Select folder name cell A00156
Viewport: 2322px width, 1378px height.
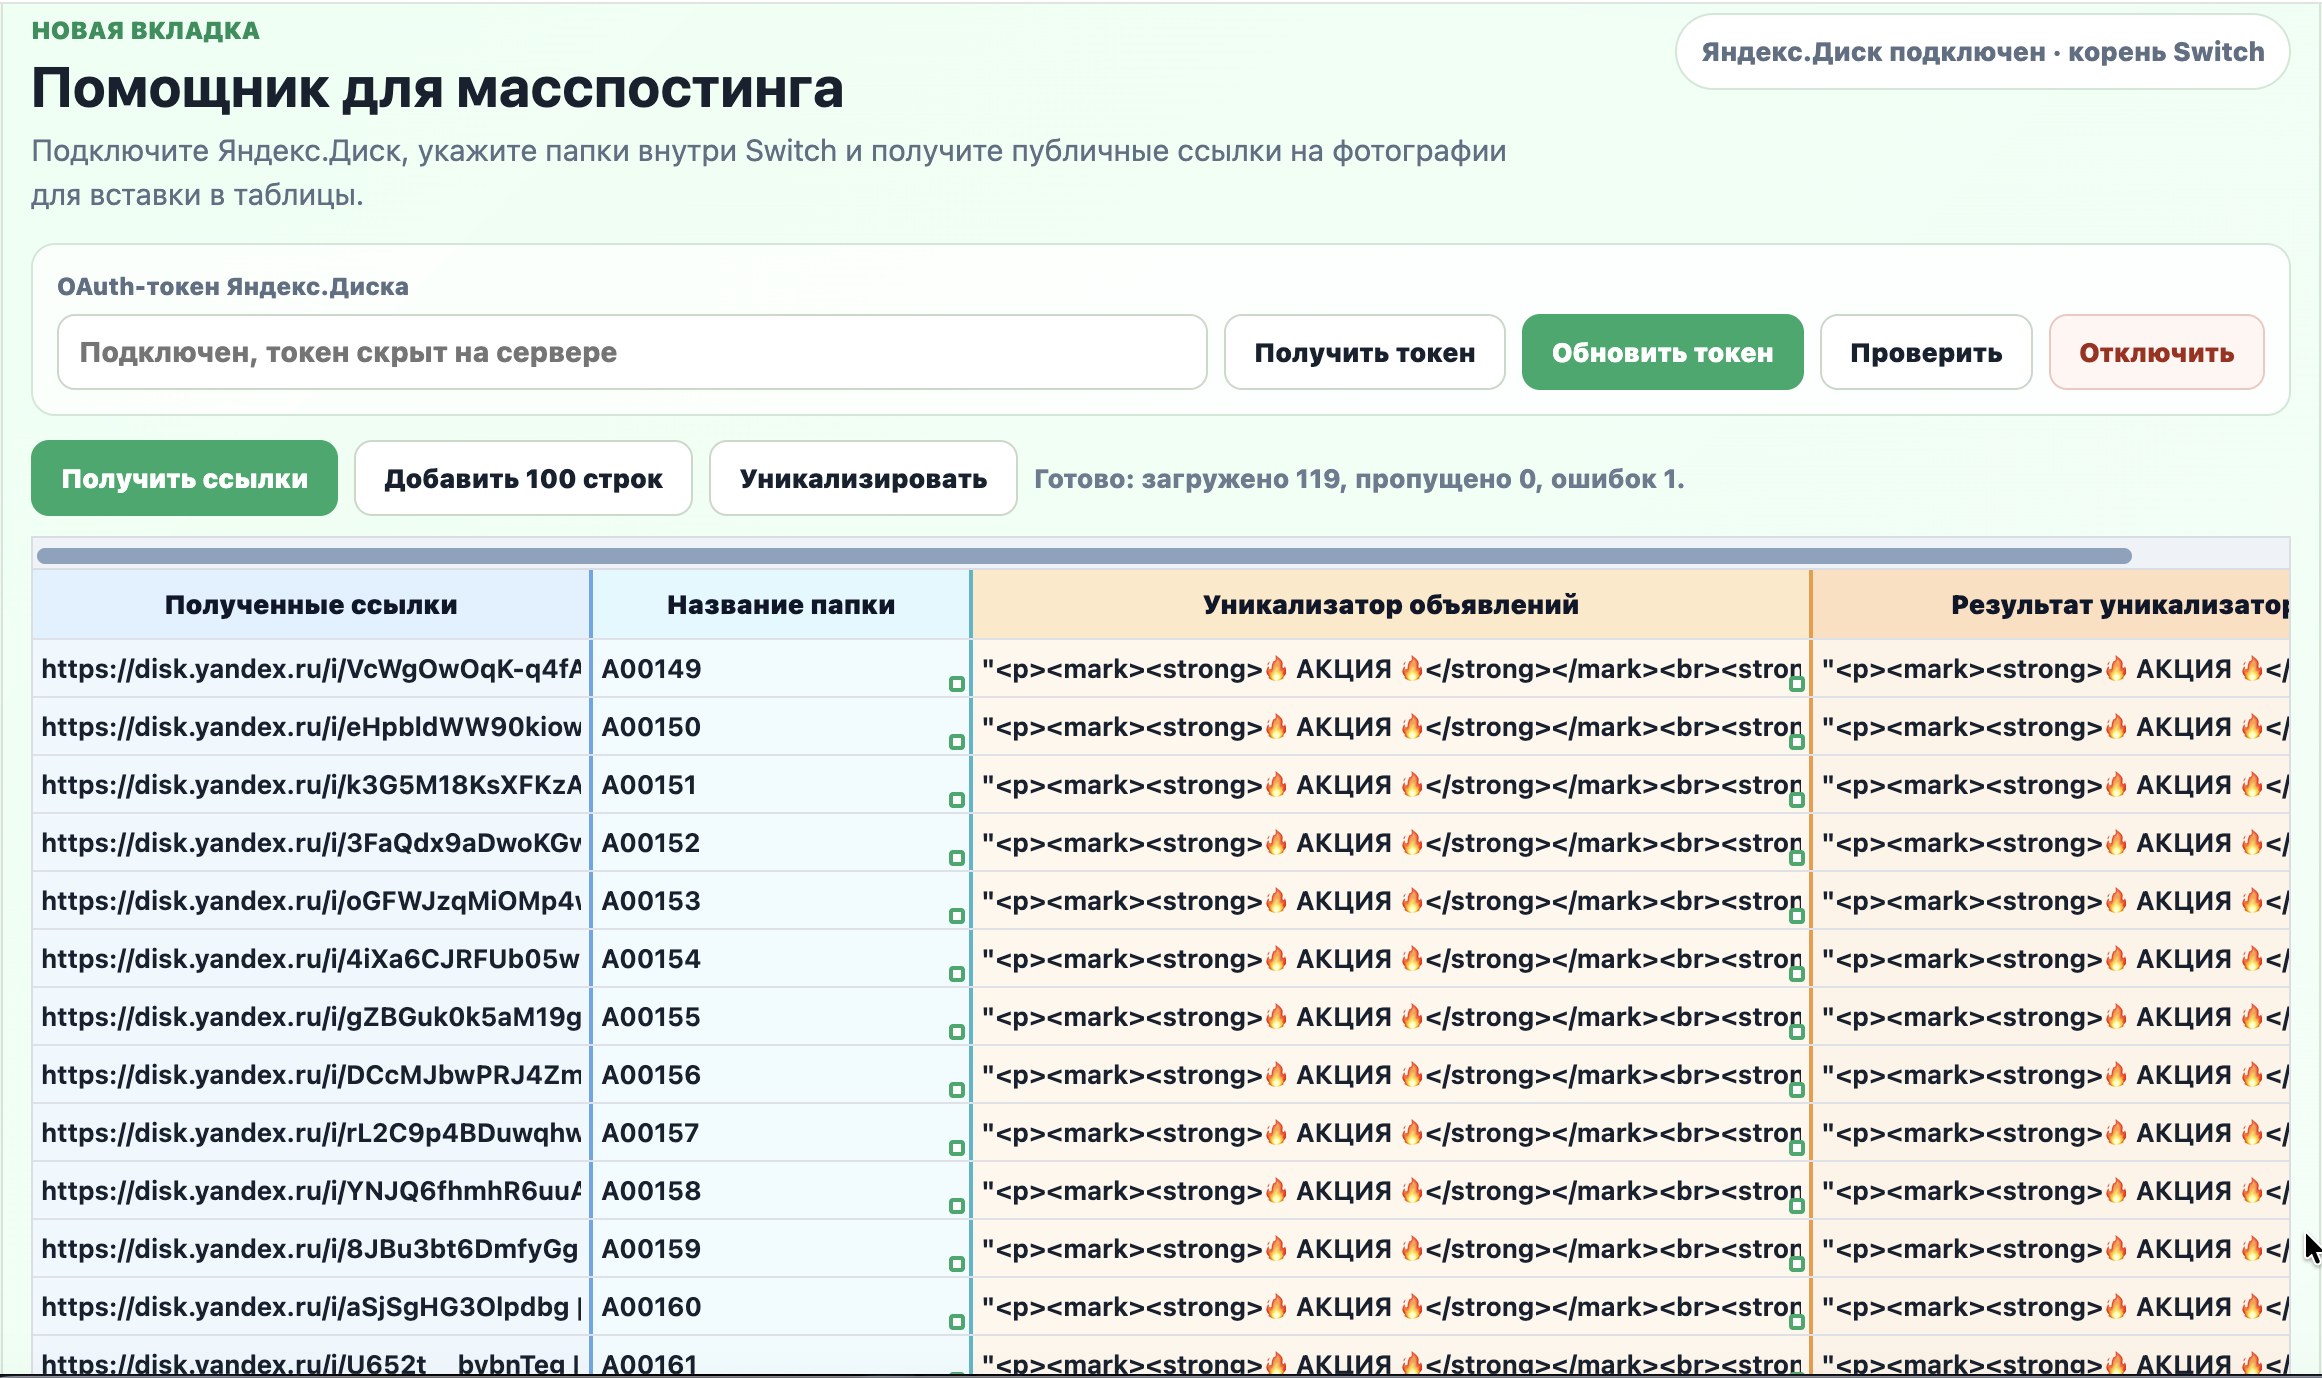pos(781,1074)
